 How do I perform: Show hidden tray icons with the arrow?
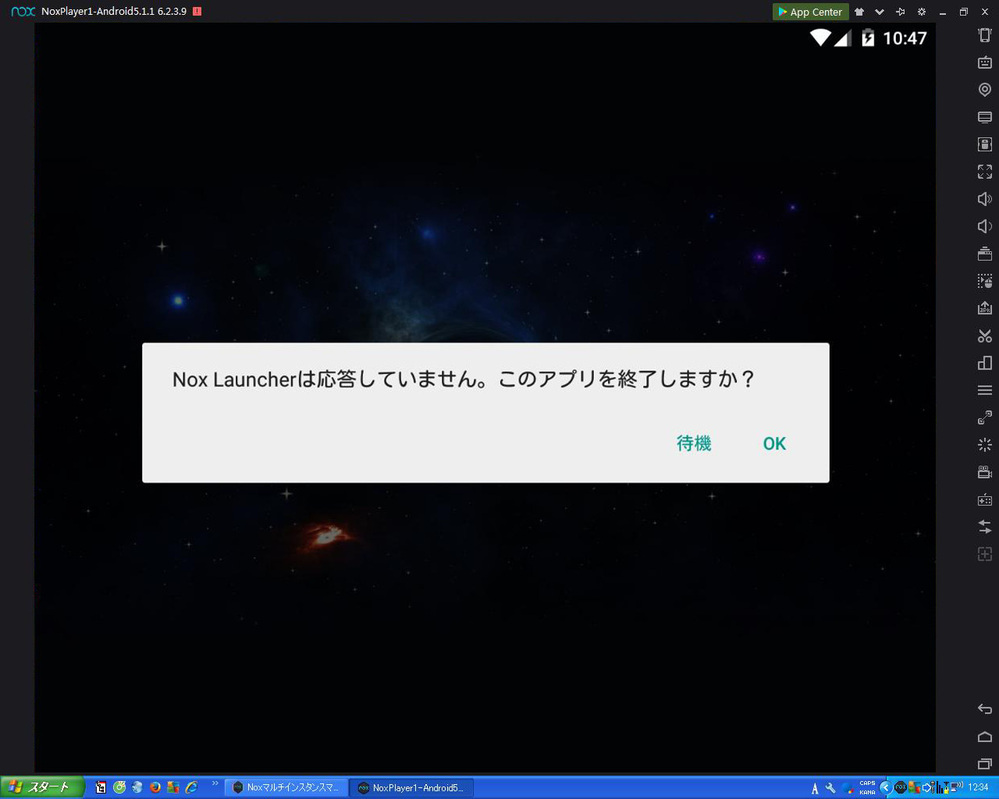coord(886,788)
